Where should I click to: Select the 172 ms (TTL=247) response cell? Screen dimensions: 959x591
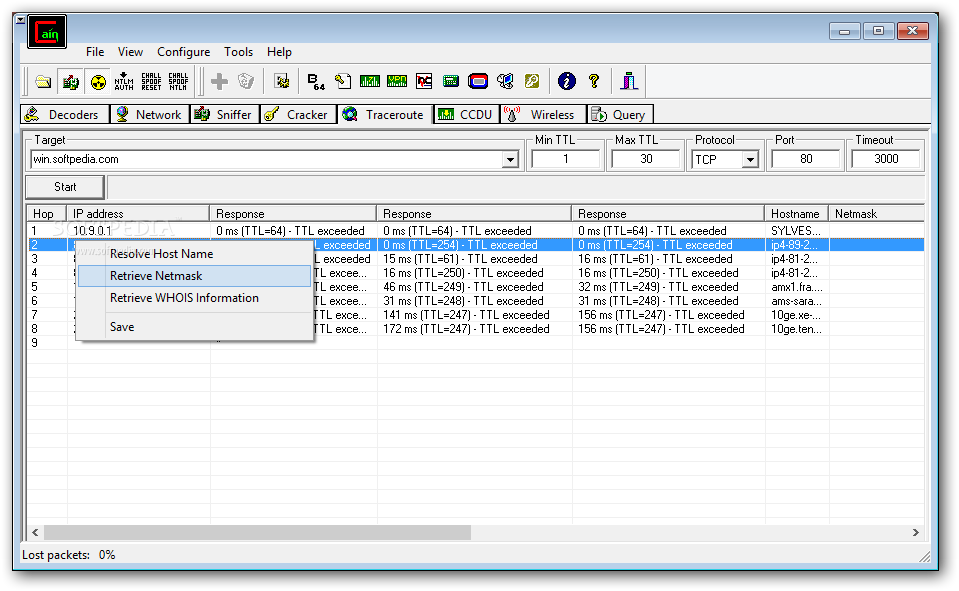474,329
